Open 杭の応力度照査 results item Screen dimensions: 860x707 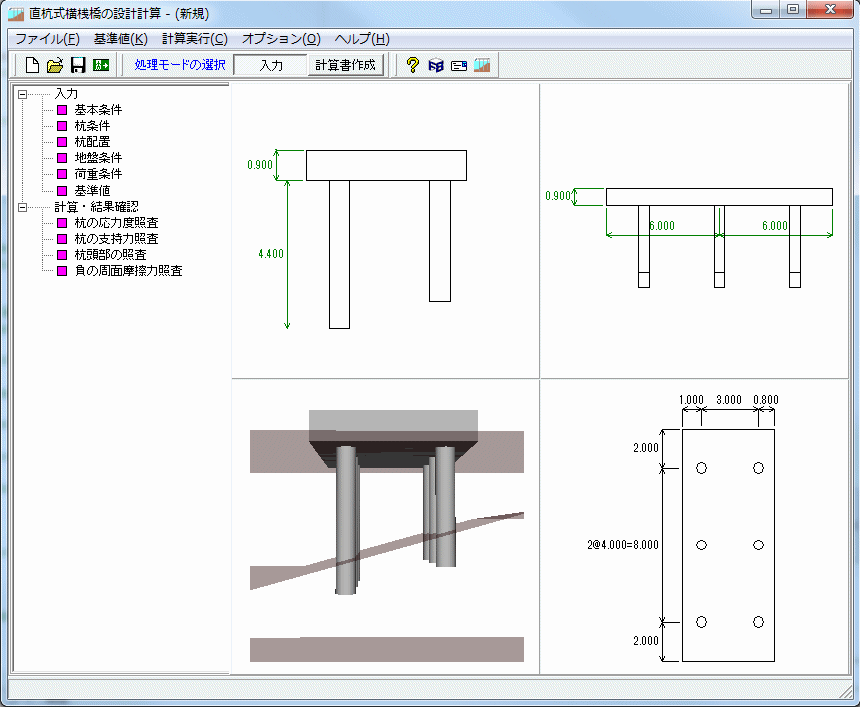[116, 223]
